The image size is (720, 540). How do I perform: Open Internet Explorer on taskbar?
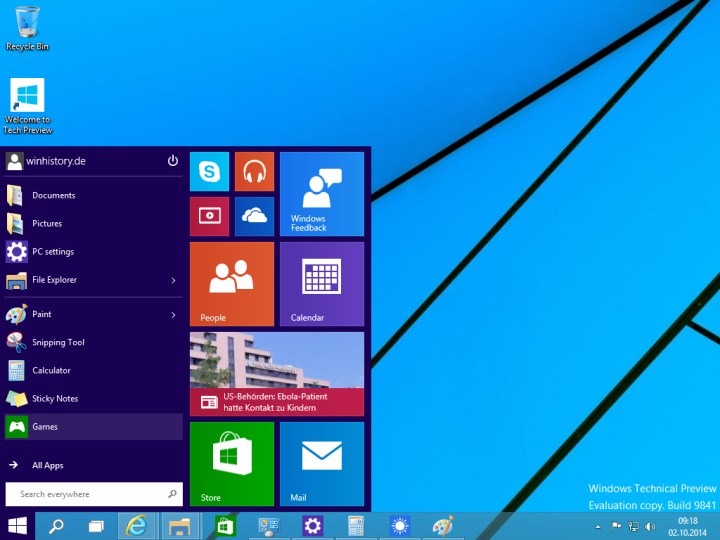(x=137, y=526)
